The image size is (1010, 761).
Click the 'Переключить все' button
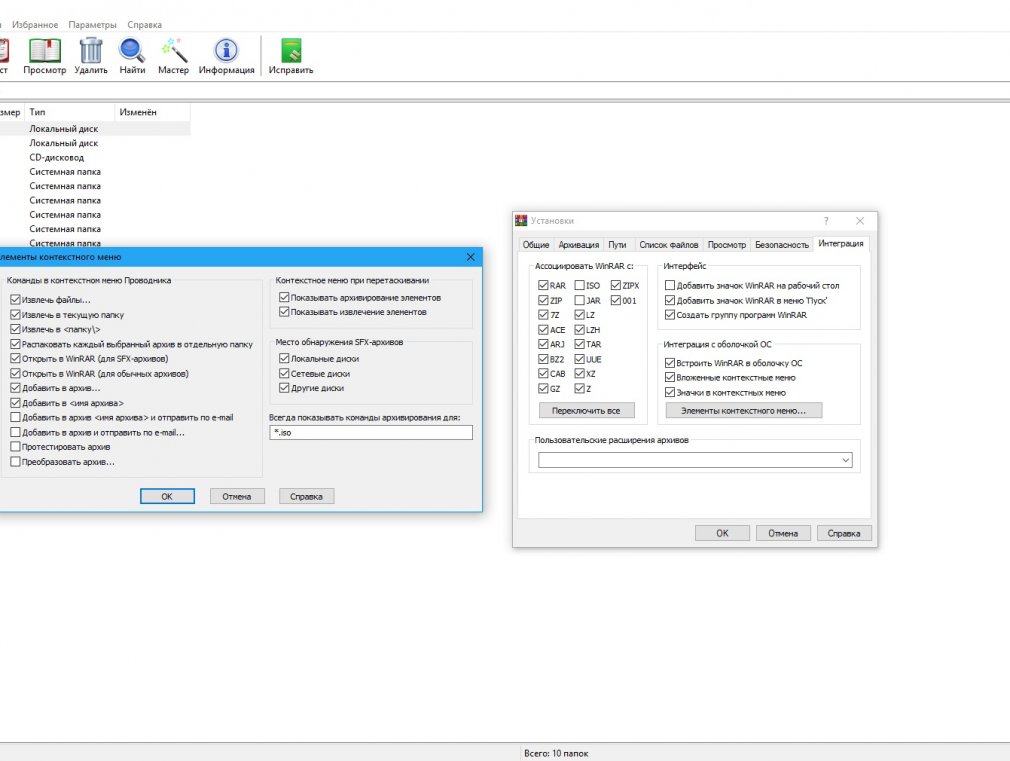coord(586,410)
